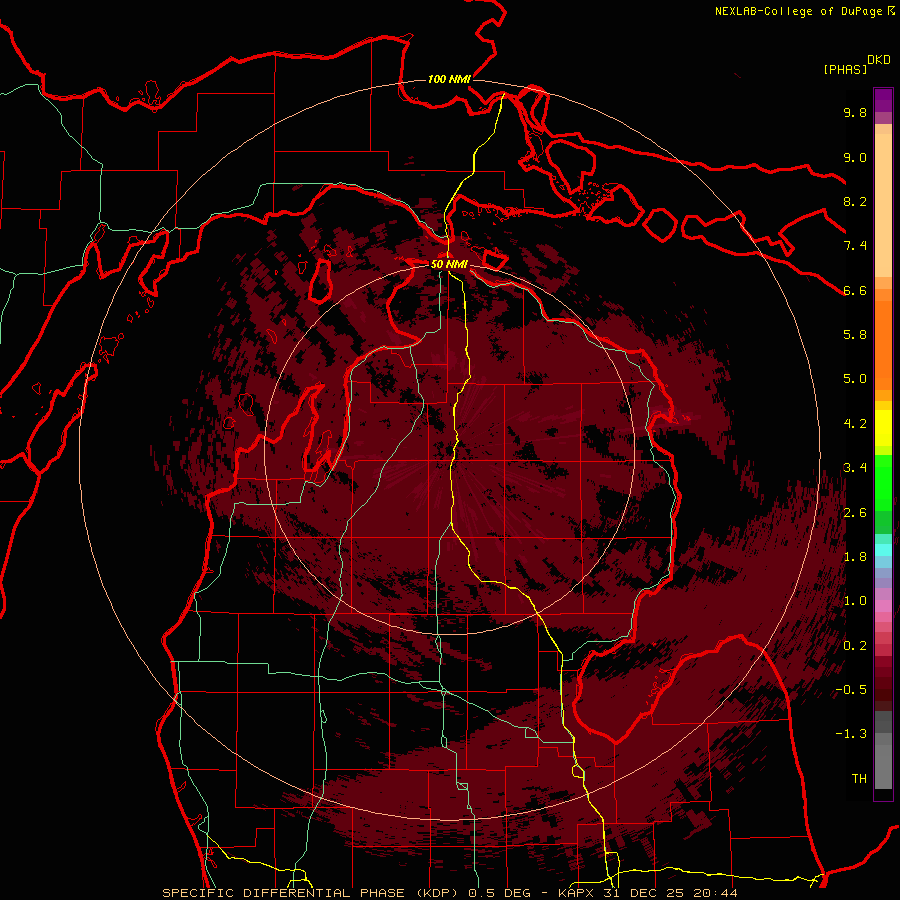
Task: Click the 2.6 value on the color scale
Action: 855,513
